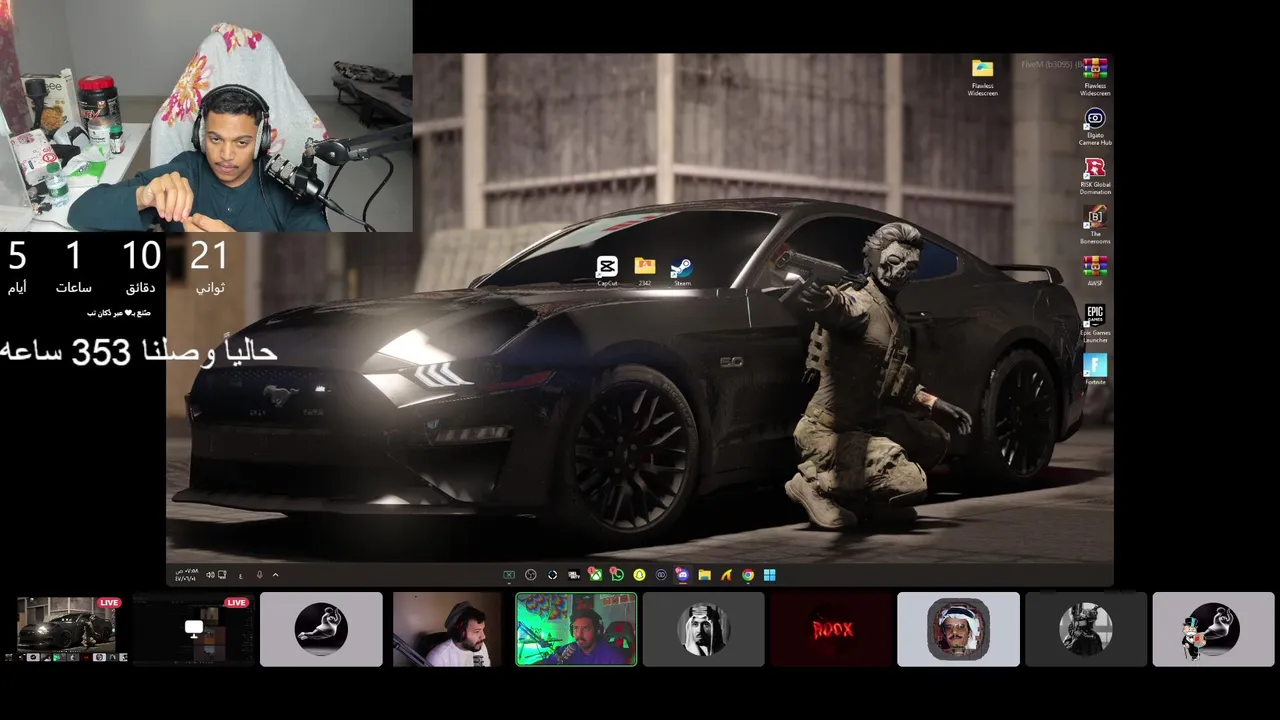Open File Explorer from the taskbar
The height and width of the screenshot is (720, 1280).
(x=704, y=575)
